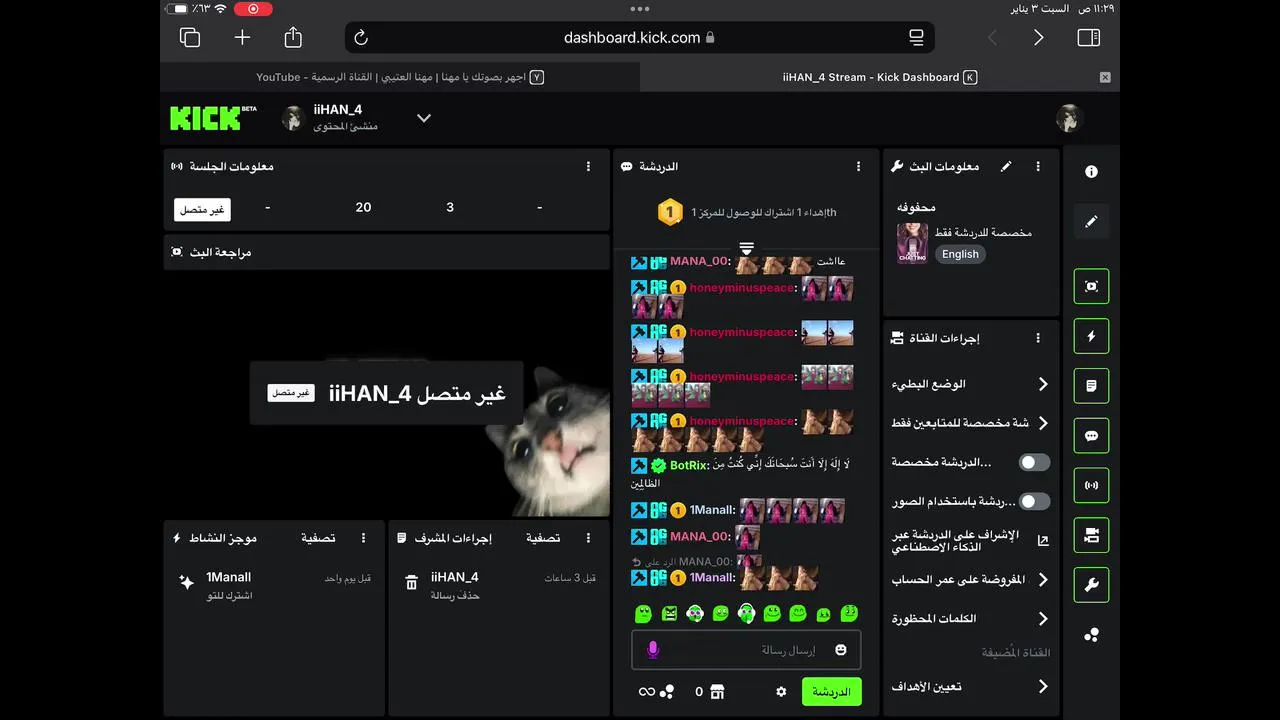Open the info icon in right sidebar

point(1091,172)
